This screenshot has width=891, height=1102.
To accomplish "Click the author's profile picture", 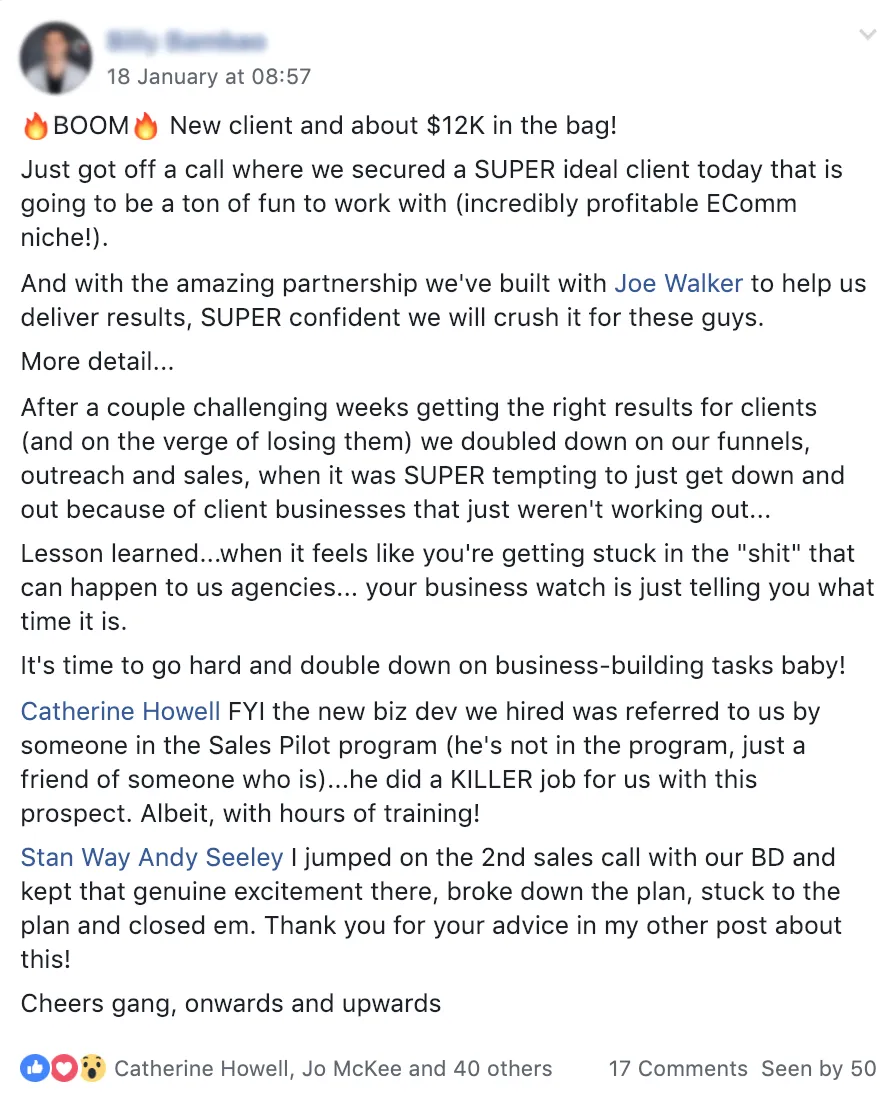I will (56, 58).
